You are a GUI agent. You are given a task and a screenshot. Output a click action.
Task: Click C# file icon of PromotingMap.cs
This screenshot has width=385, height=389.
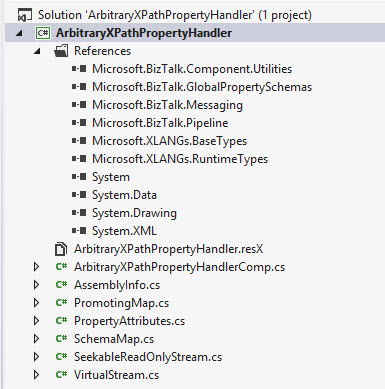[61, 303]
